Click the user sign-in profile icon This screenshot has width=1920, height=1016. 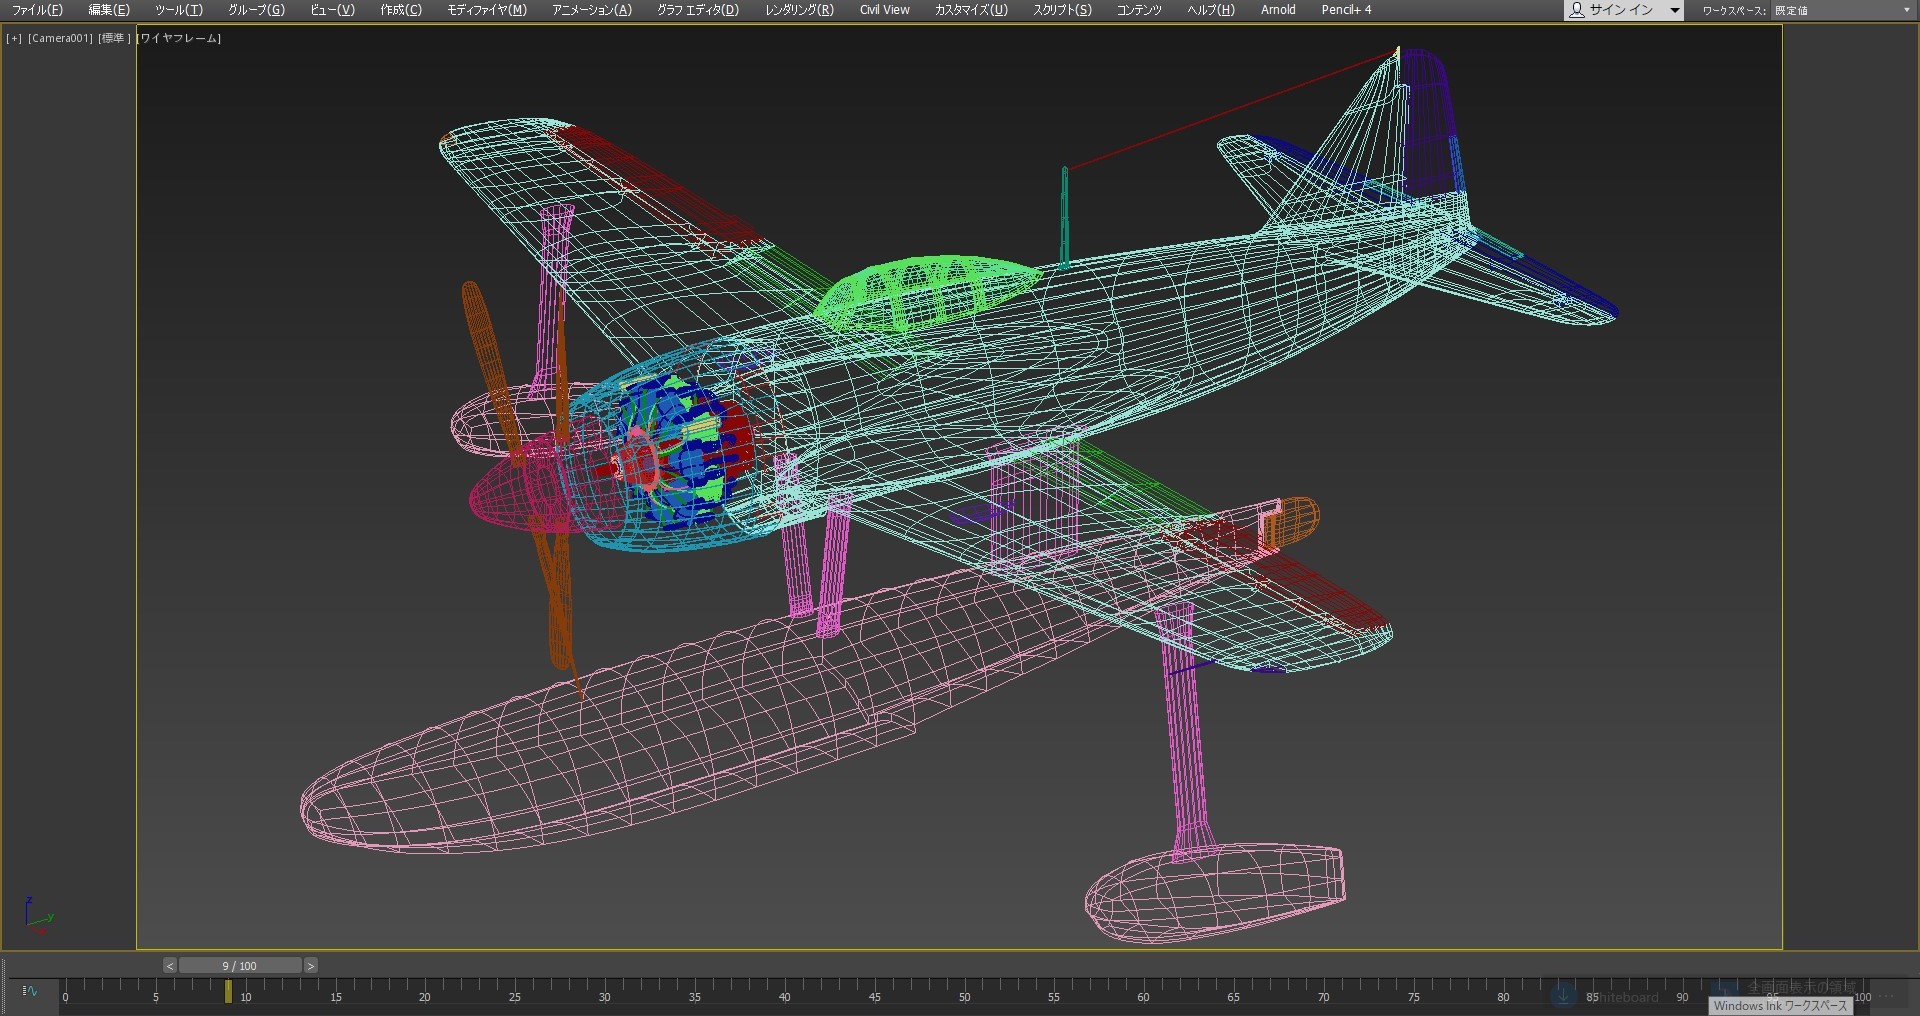[x=1577, y=10]
